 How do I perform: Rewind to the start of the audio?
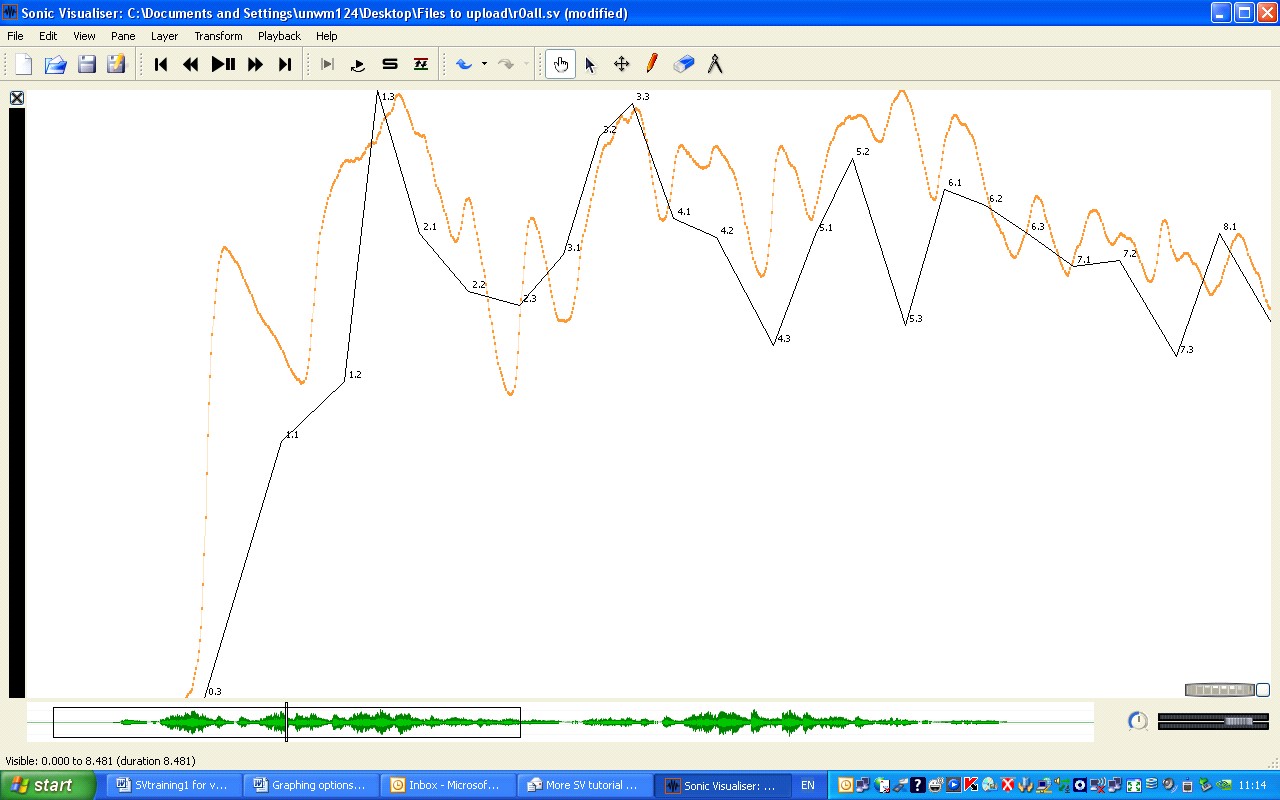point(160,64)
